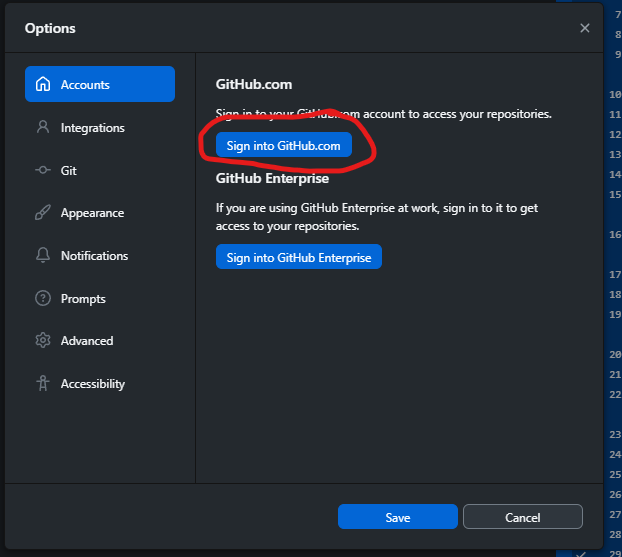Select the Notifications tab

[100, 255]
